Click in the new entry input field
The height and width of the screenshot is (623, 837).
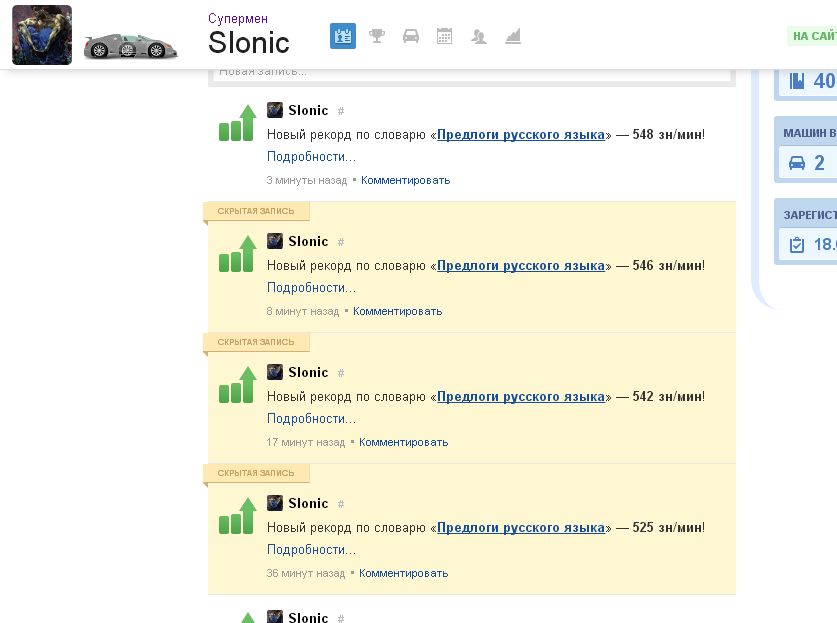tap(470, 72)
